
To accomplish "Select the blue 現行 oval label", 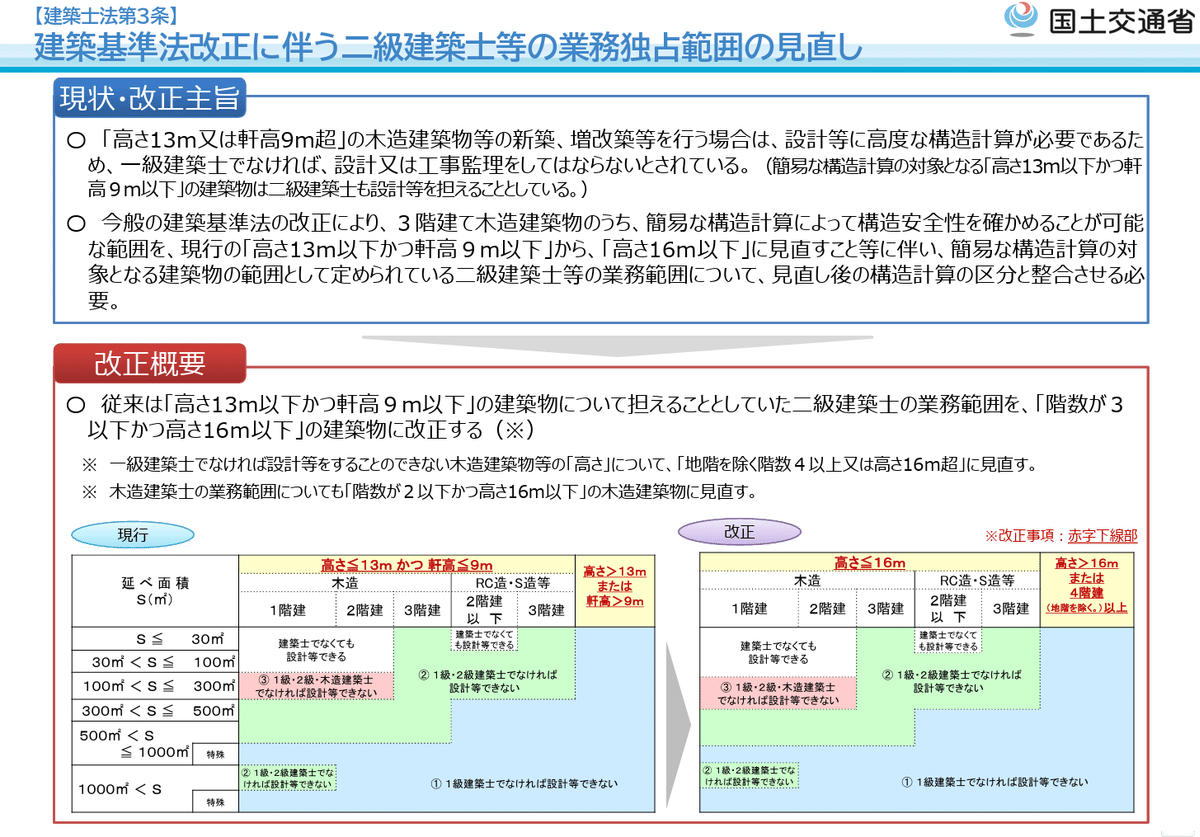I will 132,537.
